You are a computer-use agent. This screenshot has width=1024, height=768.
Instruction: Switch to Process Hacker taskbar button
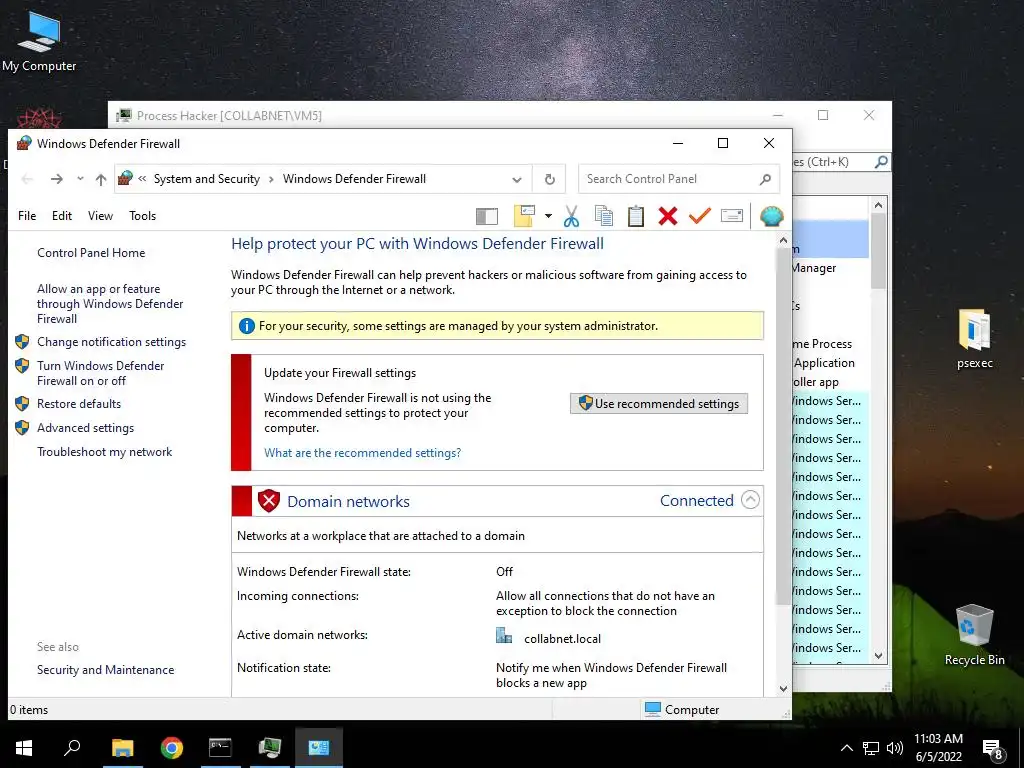point(269,748)
